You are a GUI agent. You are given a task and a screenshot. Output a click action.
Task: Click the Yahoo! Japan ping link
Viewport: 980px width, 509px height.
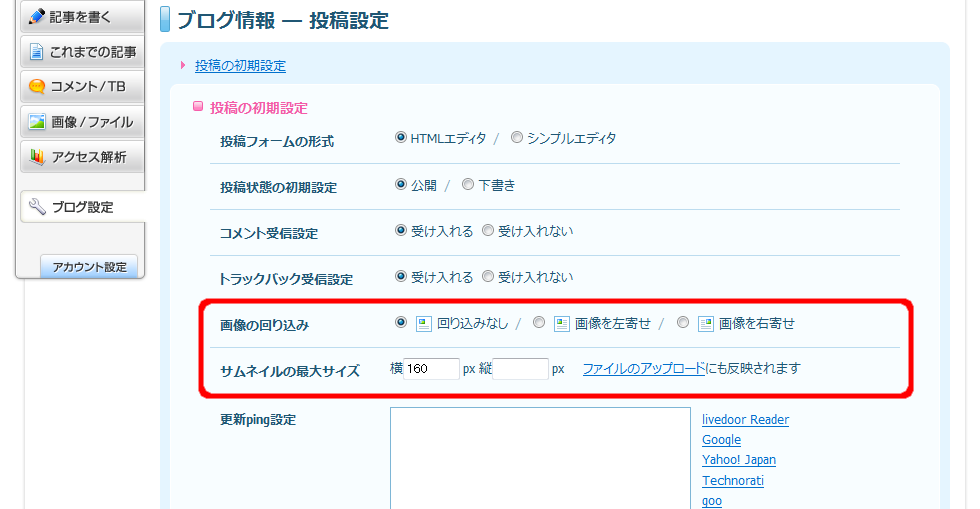point(739,460)
